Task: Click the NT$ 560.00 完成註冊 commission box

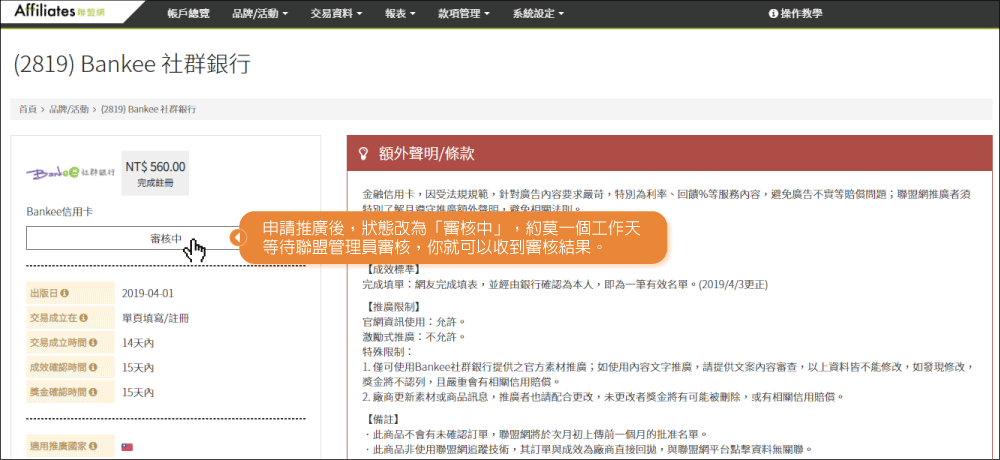Action: coord(155,174)
